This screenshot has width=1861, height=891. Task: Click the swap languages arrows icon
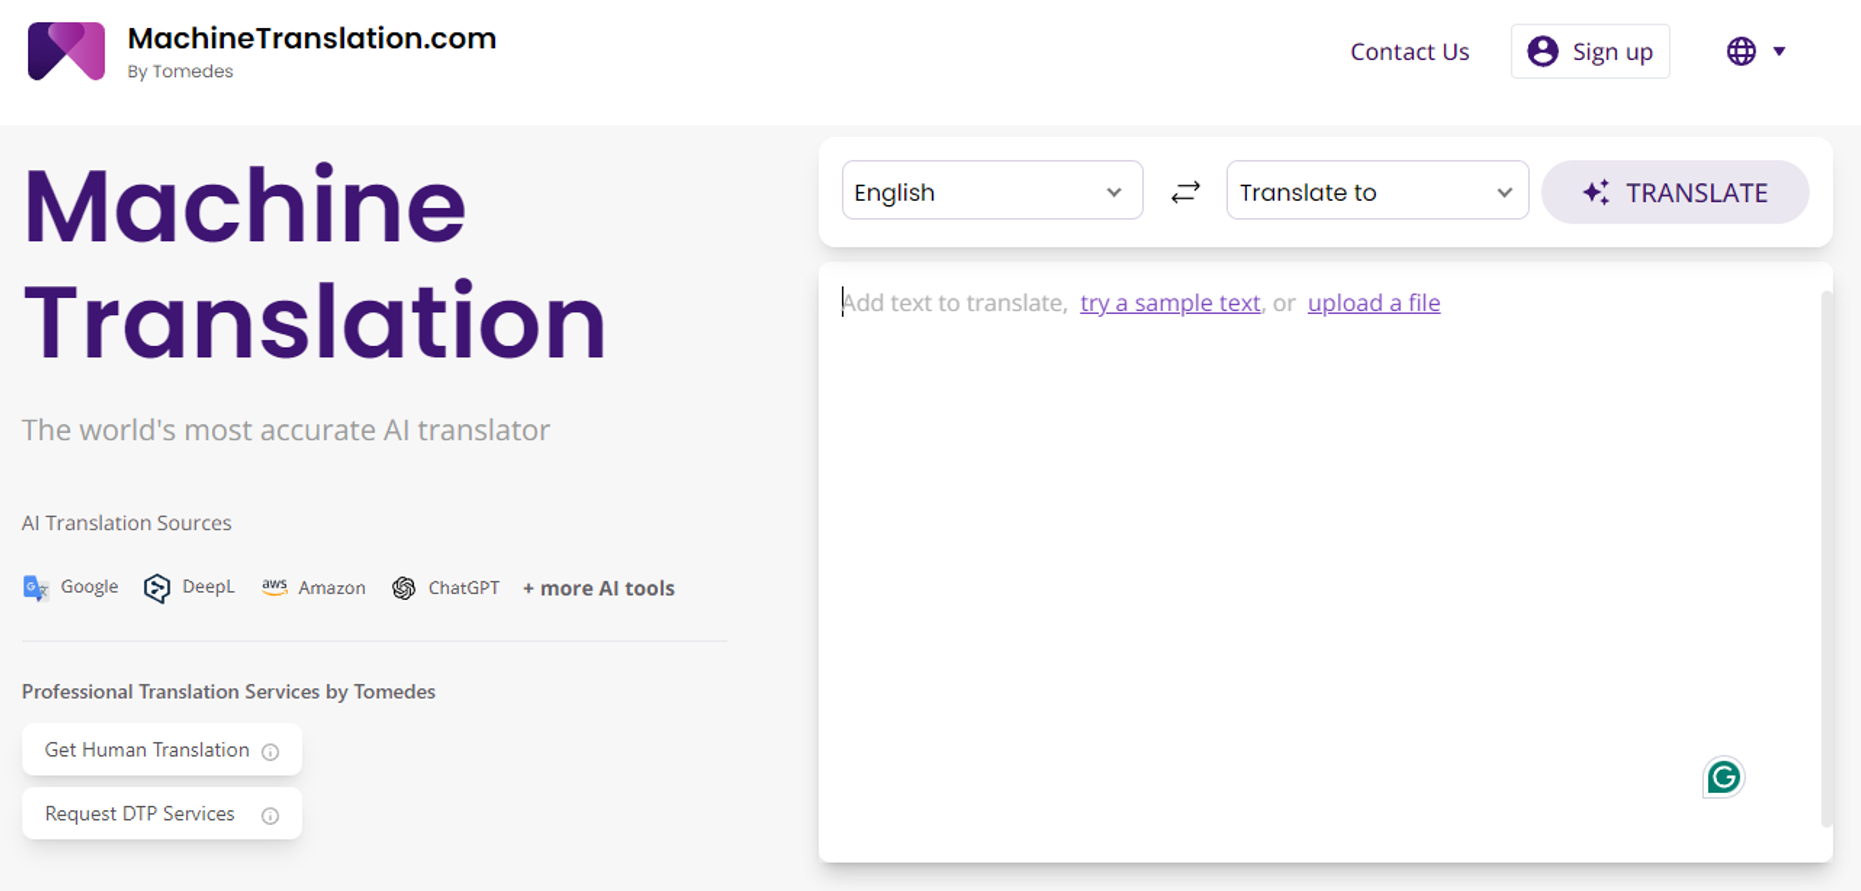[x=1185, y=191]
